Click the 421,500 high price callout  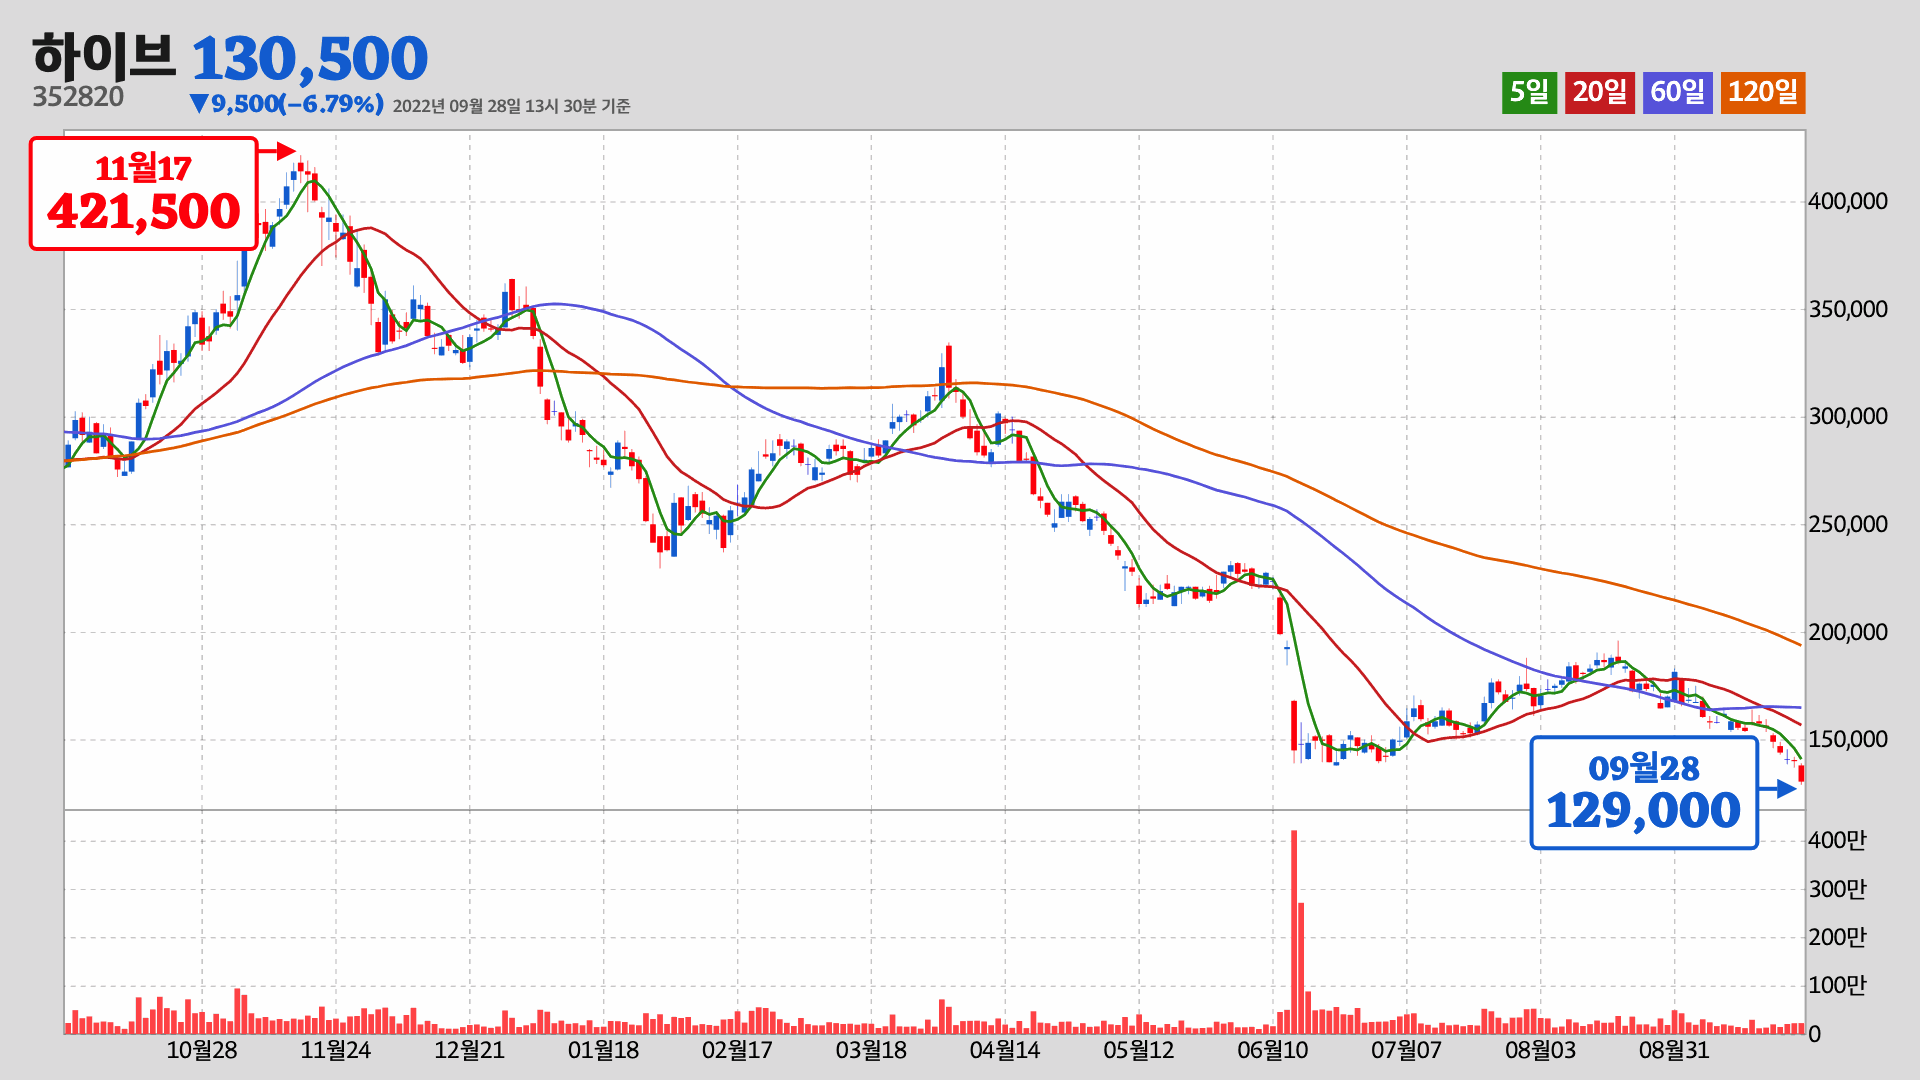tap(144, 194)
